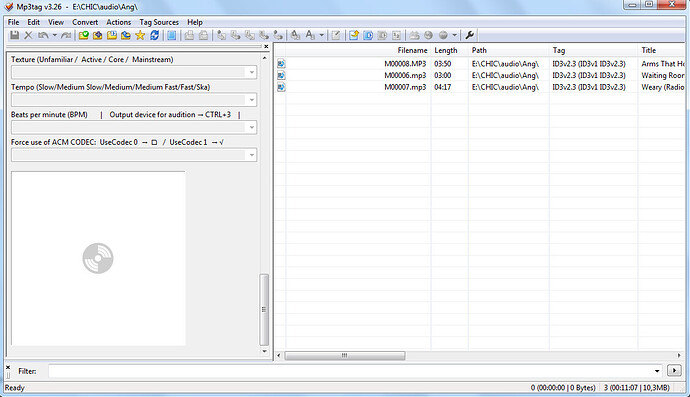The width and height of the screenshot is (690, 397).
Task: Click into the Filter input field
Action: (351, 371)
